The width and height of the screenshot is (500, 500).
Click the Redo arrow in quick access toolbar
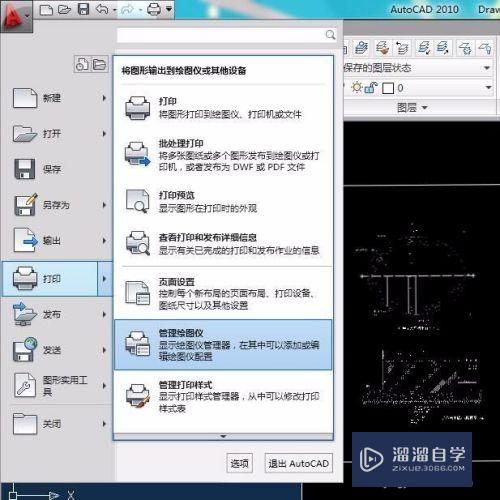pyautogui.click(x=127, y=10)
